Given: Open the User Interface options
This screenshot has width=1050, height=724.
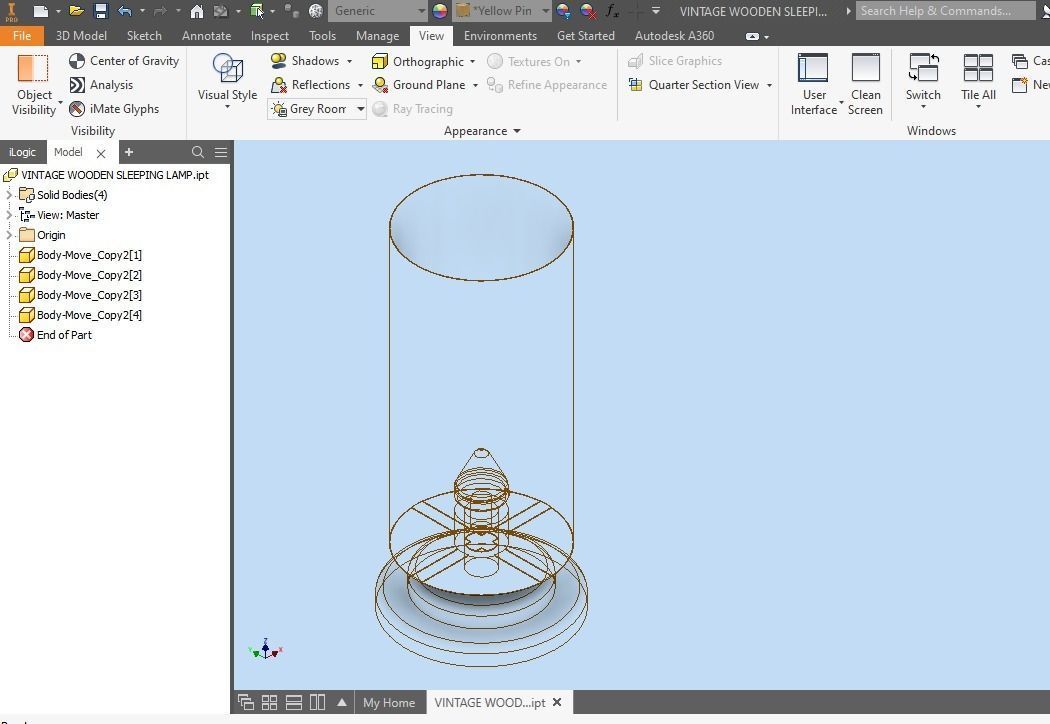Looking at the screenshot, I should coord(814,85).
